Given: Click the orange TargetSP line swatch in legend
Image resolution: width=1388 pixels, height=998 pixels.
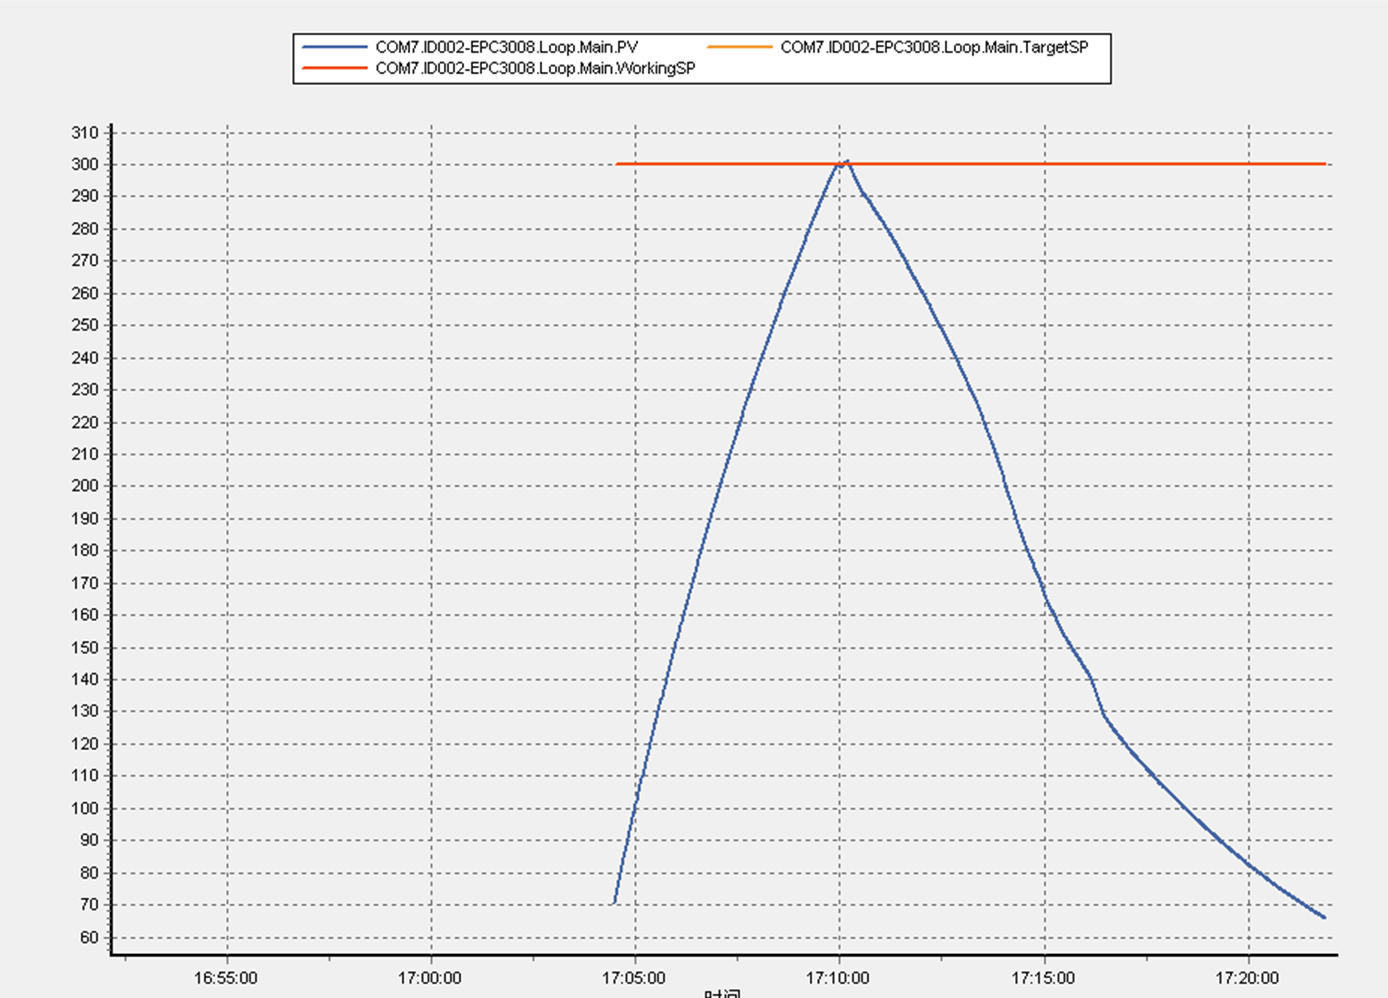Looking at the screenshot, I should coord(739,47).
